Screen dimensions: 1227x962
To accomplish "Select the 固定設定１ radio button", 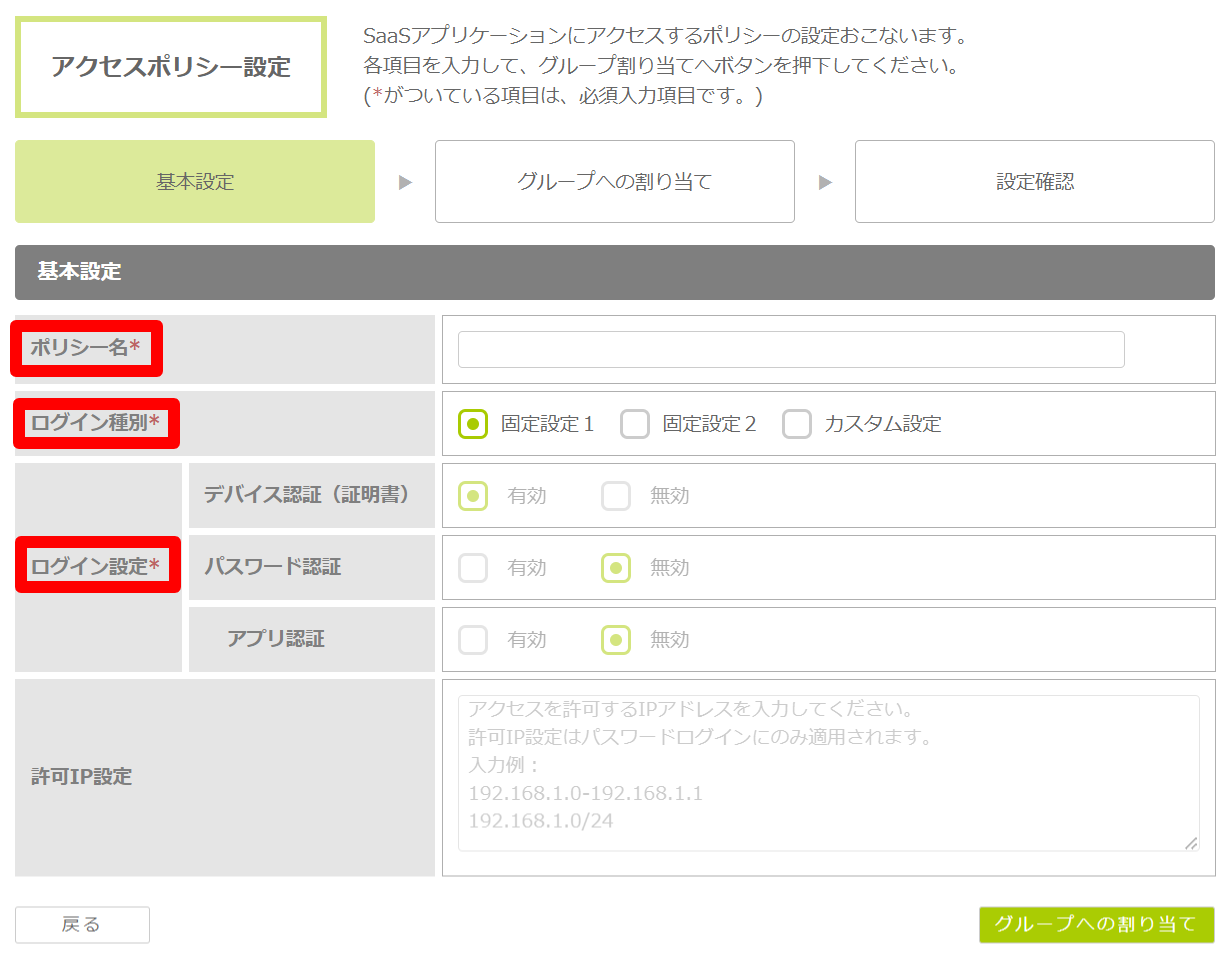I will [473, 424].
